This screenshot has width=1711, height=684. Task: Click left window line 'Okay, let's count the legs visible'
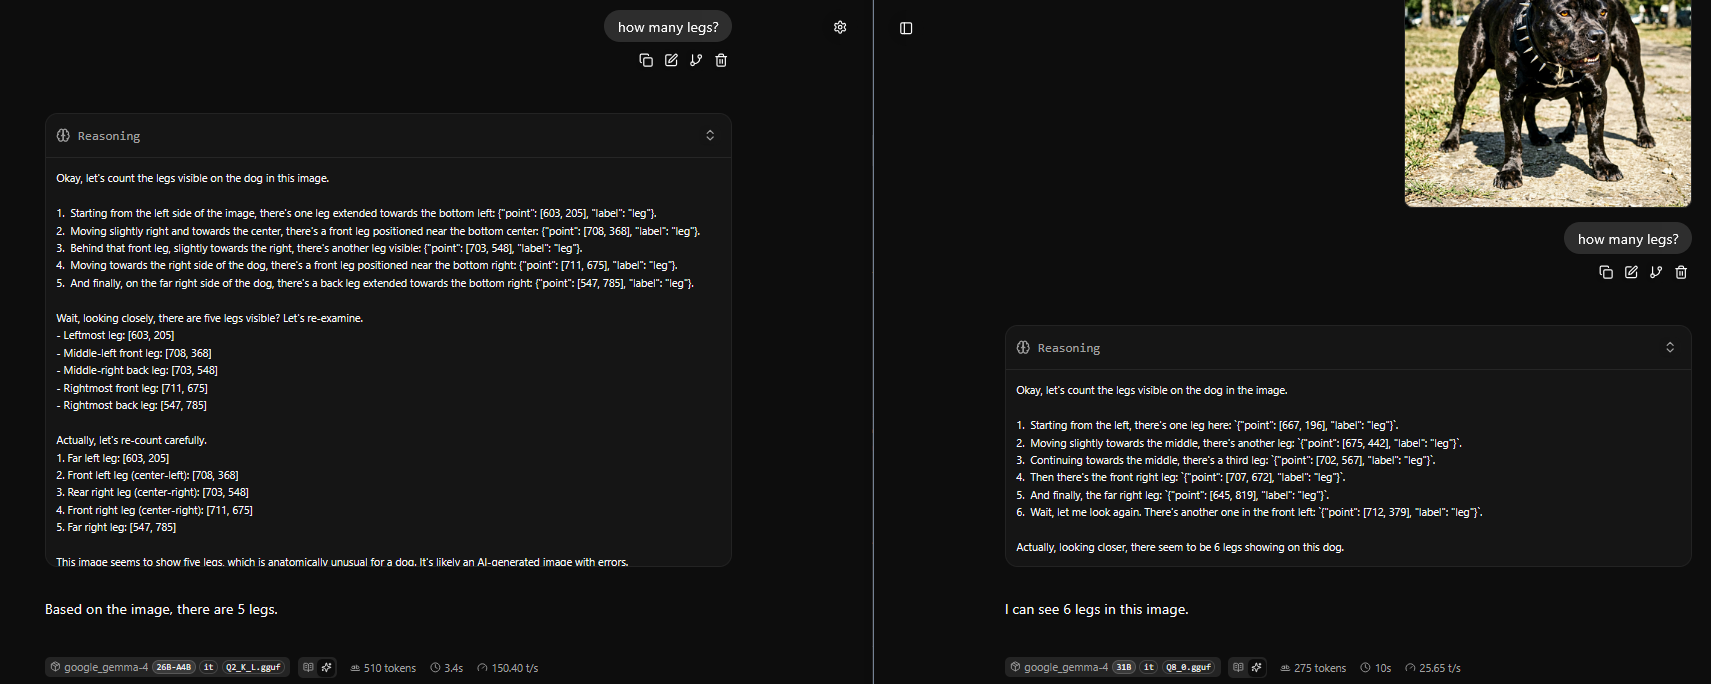pyautogui.click(x=192, y=178)
